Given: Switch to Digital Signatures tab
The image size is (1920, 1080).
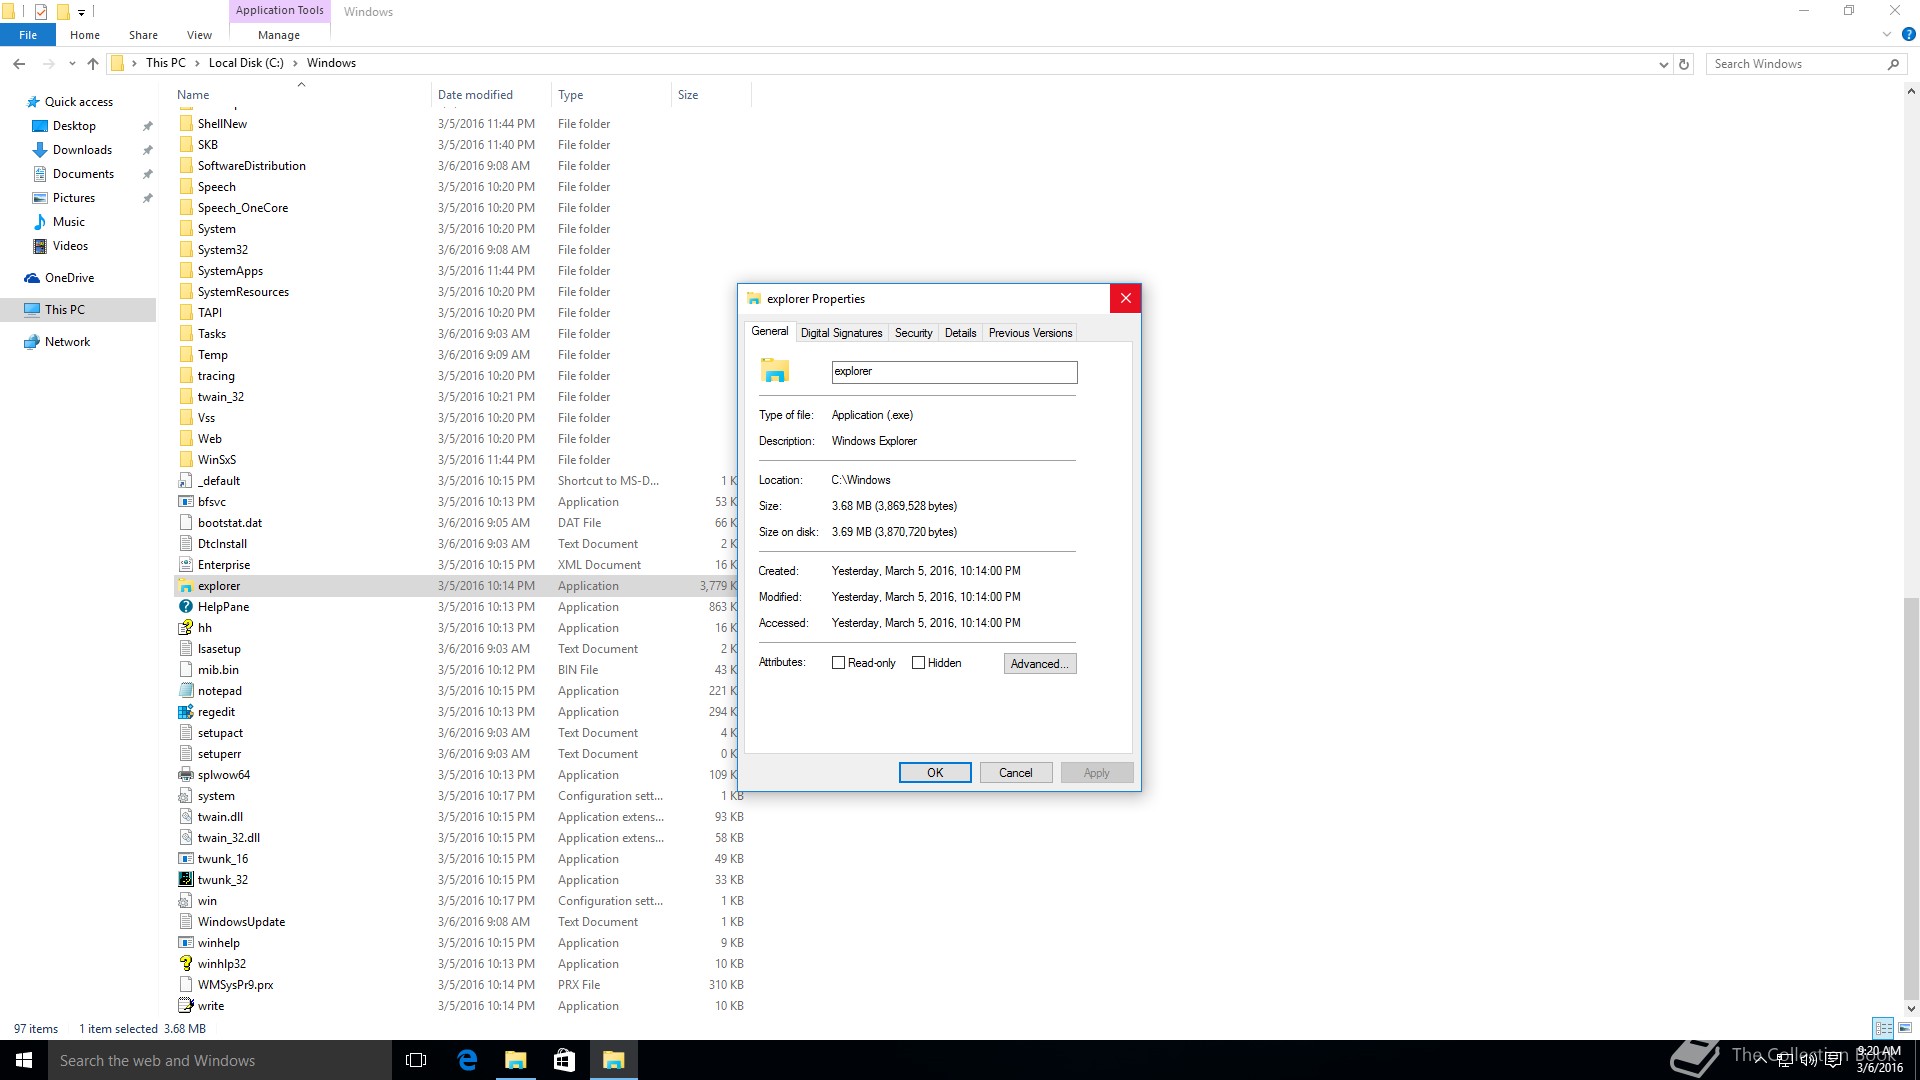Looking at the screenshot, I should pyautogui.click(x=841, y=333).
